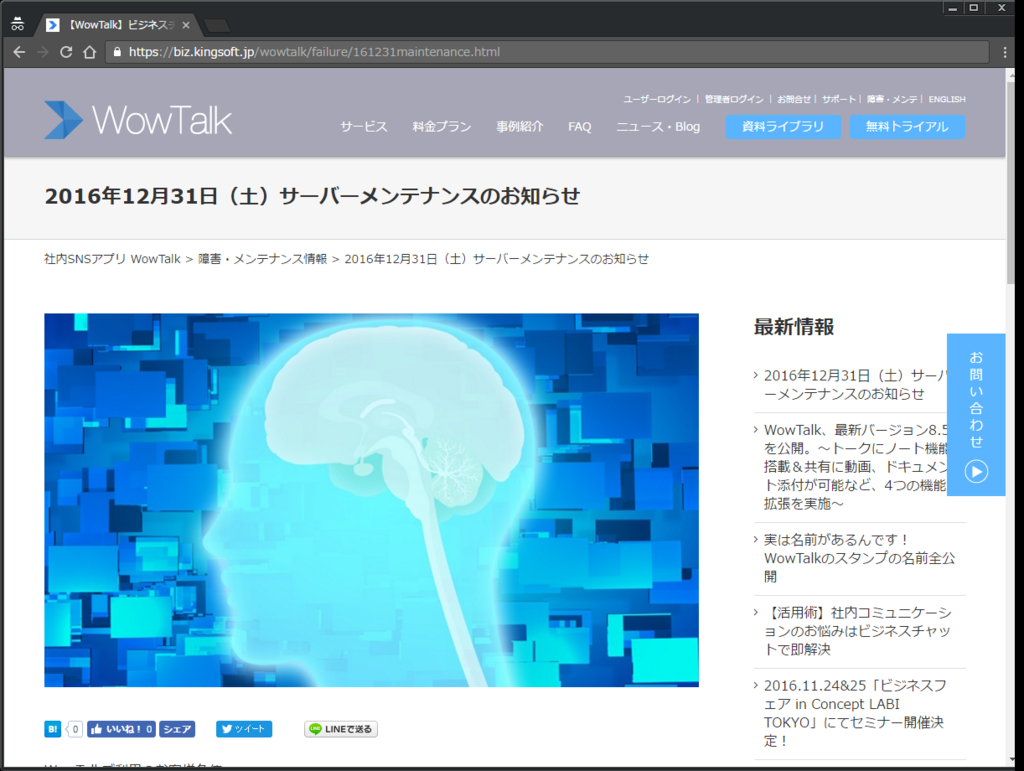Click the page vertical scrollbar thumb
The height and width of the screenshot is (771, 1024).
(x=1011, y=183)
